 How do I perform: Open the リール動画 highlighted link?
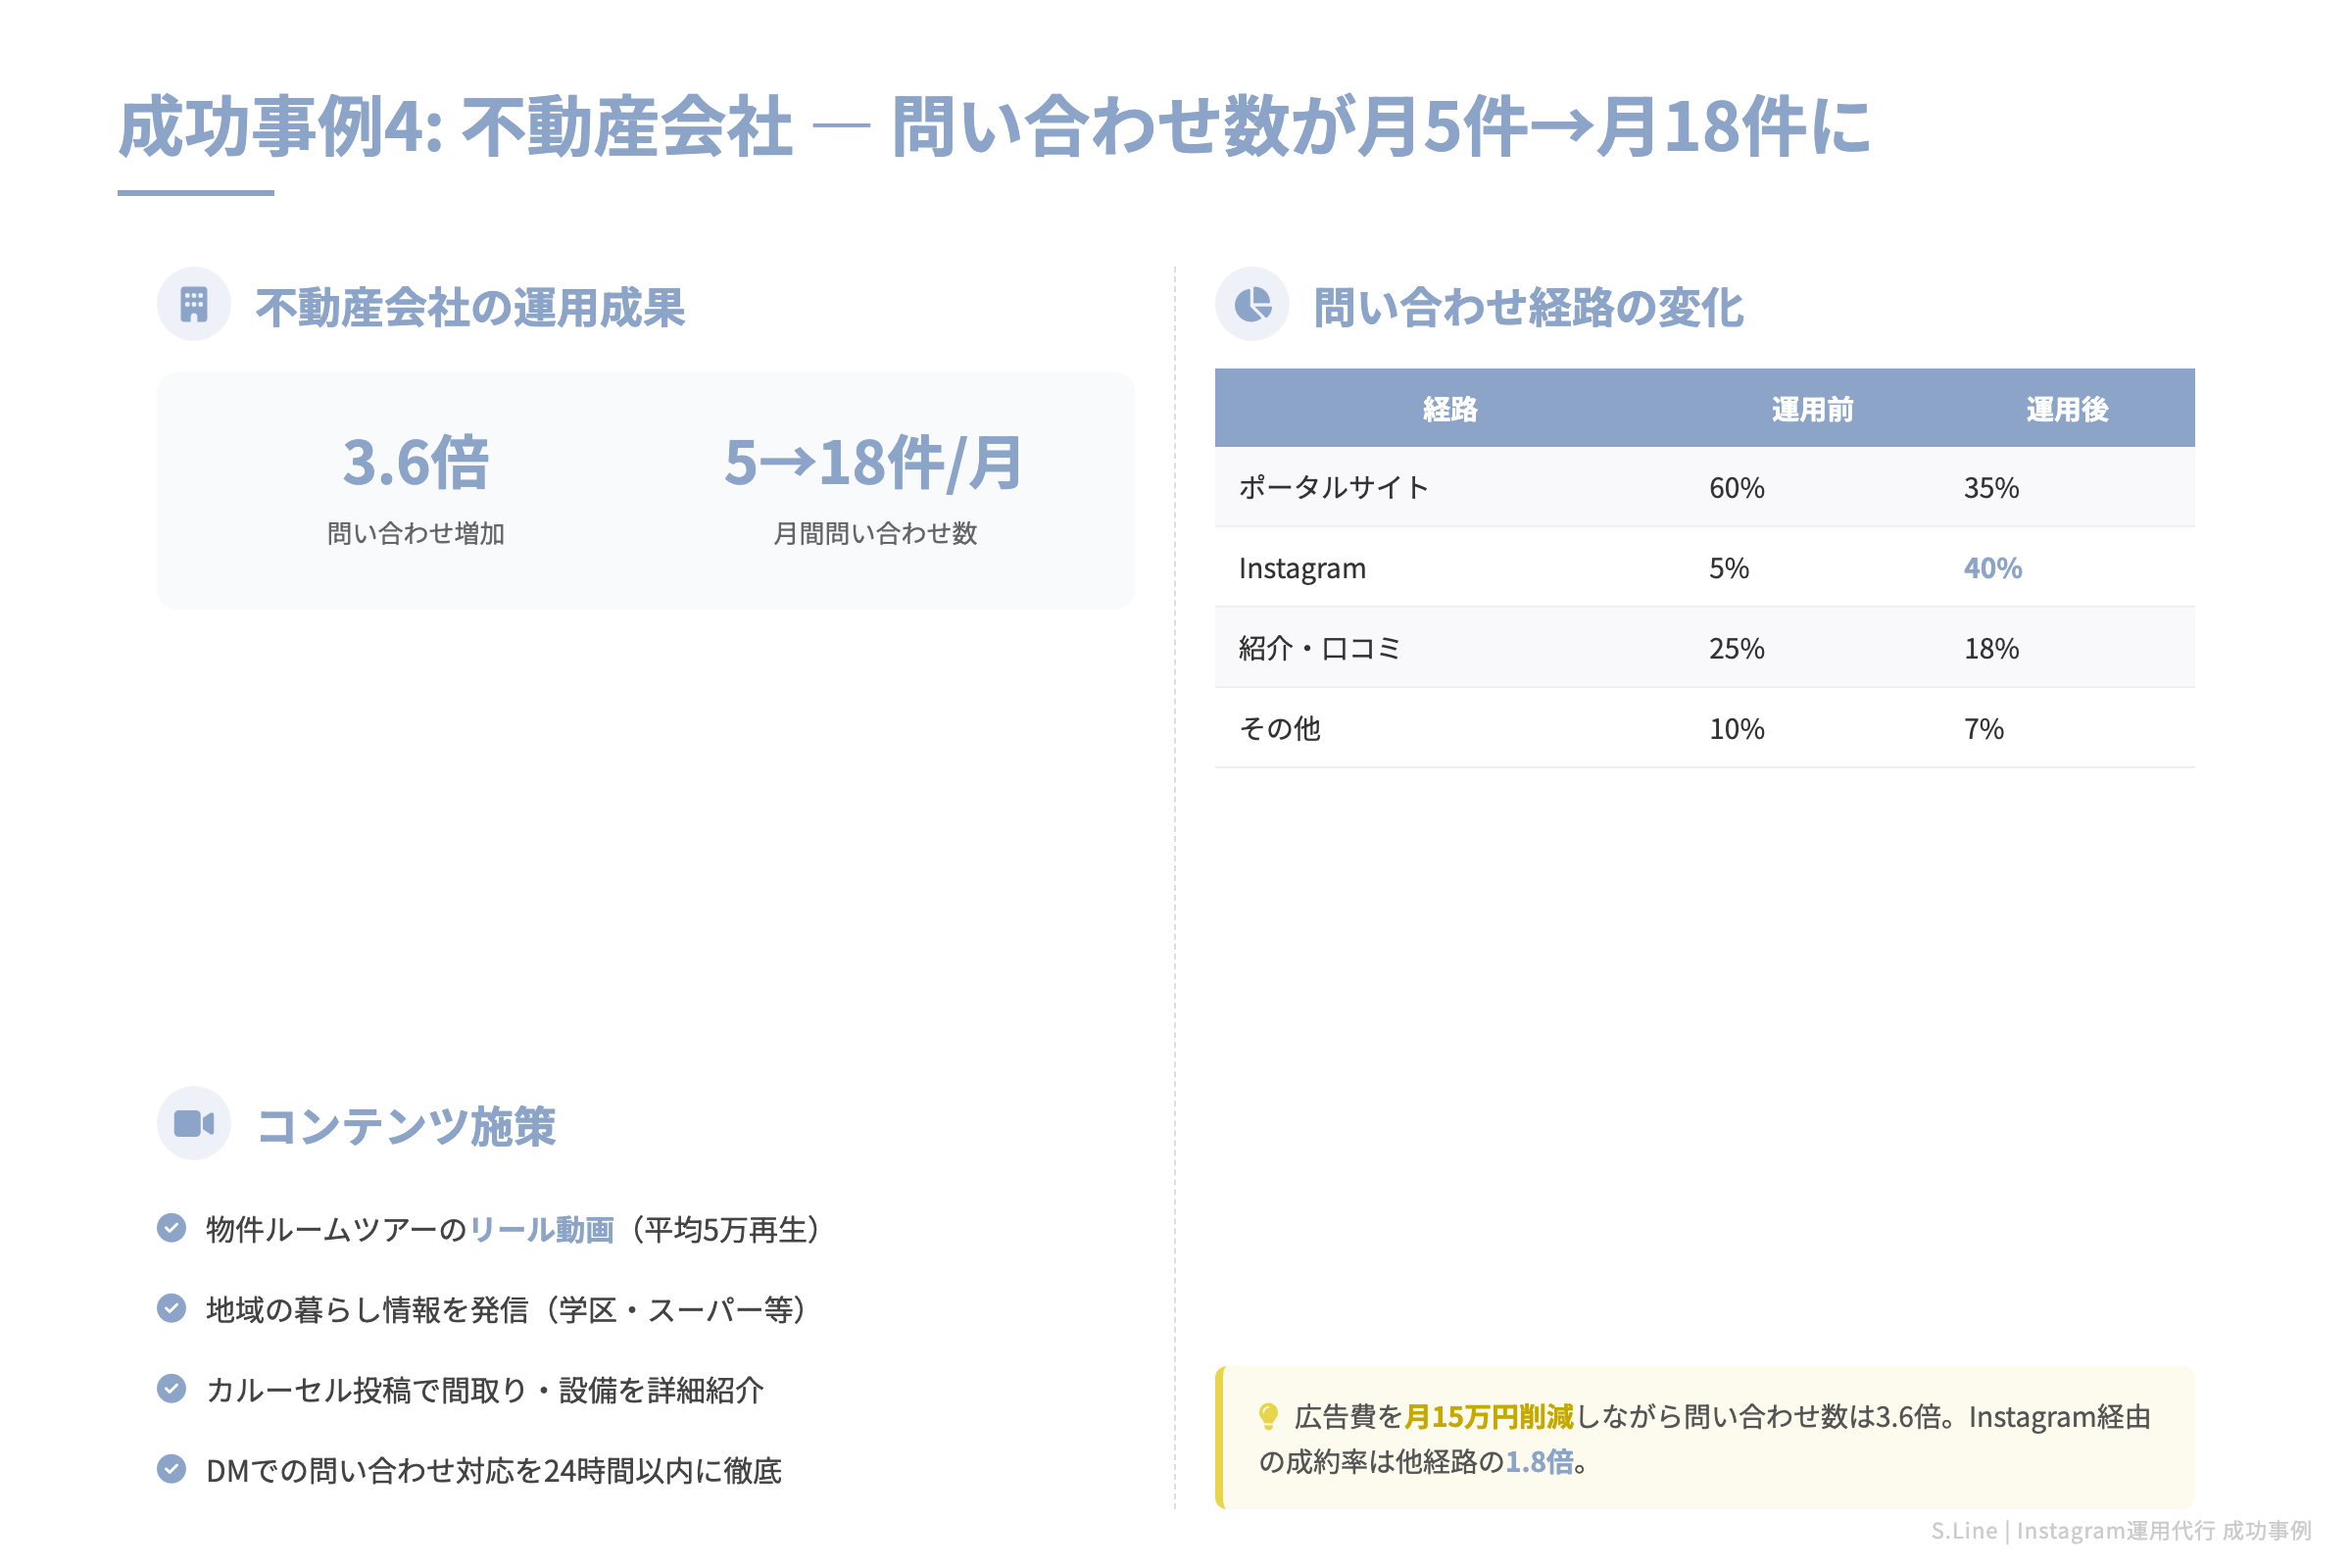(x=543, y=1231)
